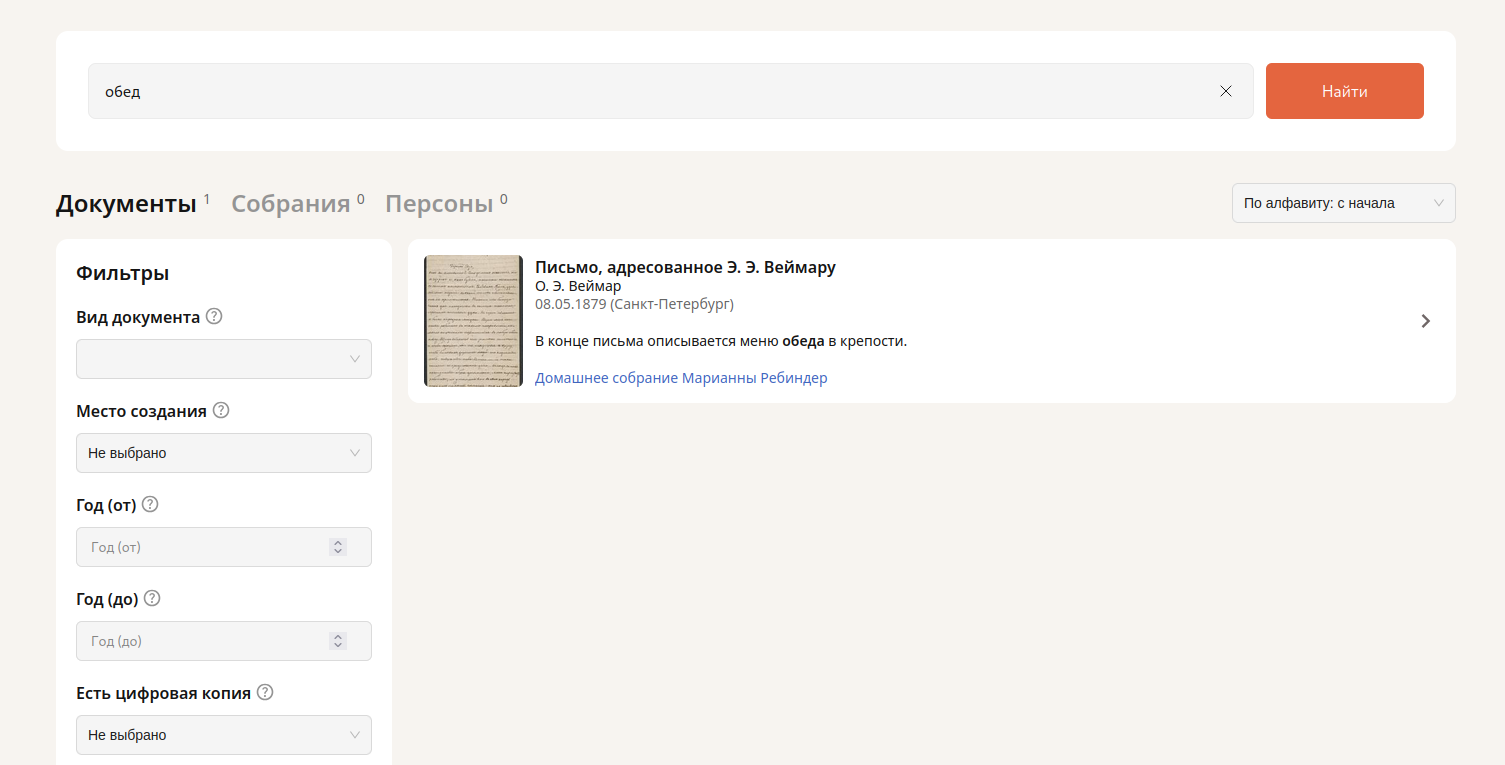The image size is (1505, 765).
Task: Click the letter manuscript thumbnail
Action: [473, 321]
